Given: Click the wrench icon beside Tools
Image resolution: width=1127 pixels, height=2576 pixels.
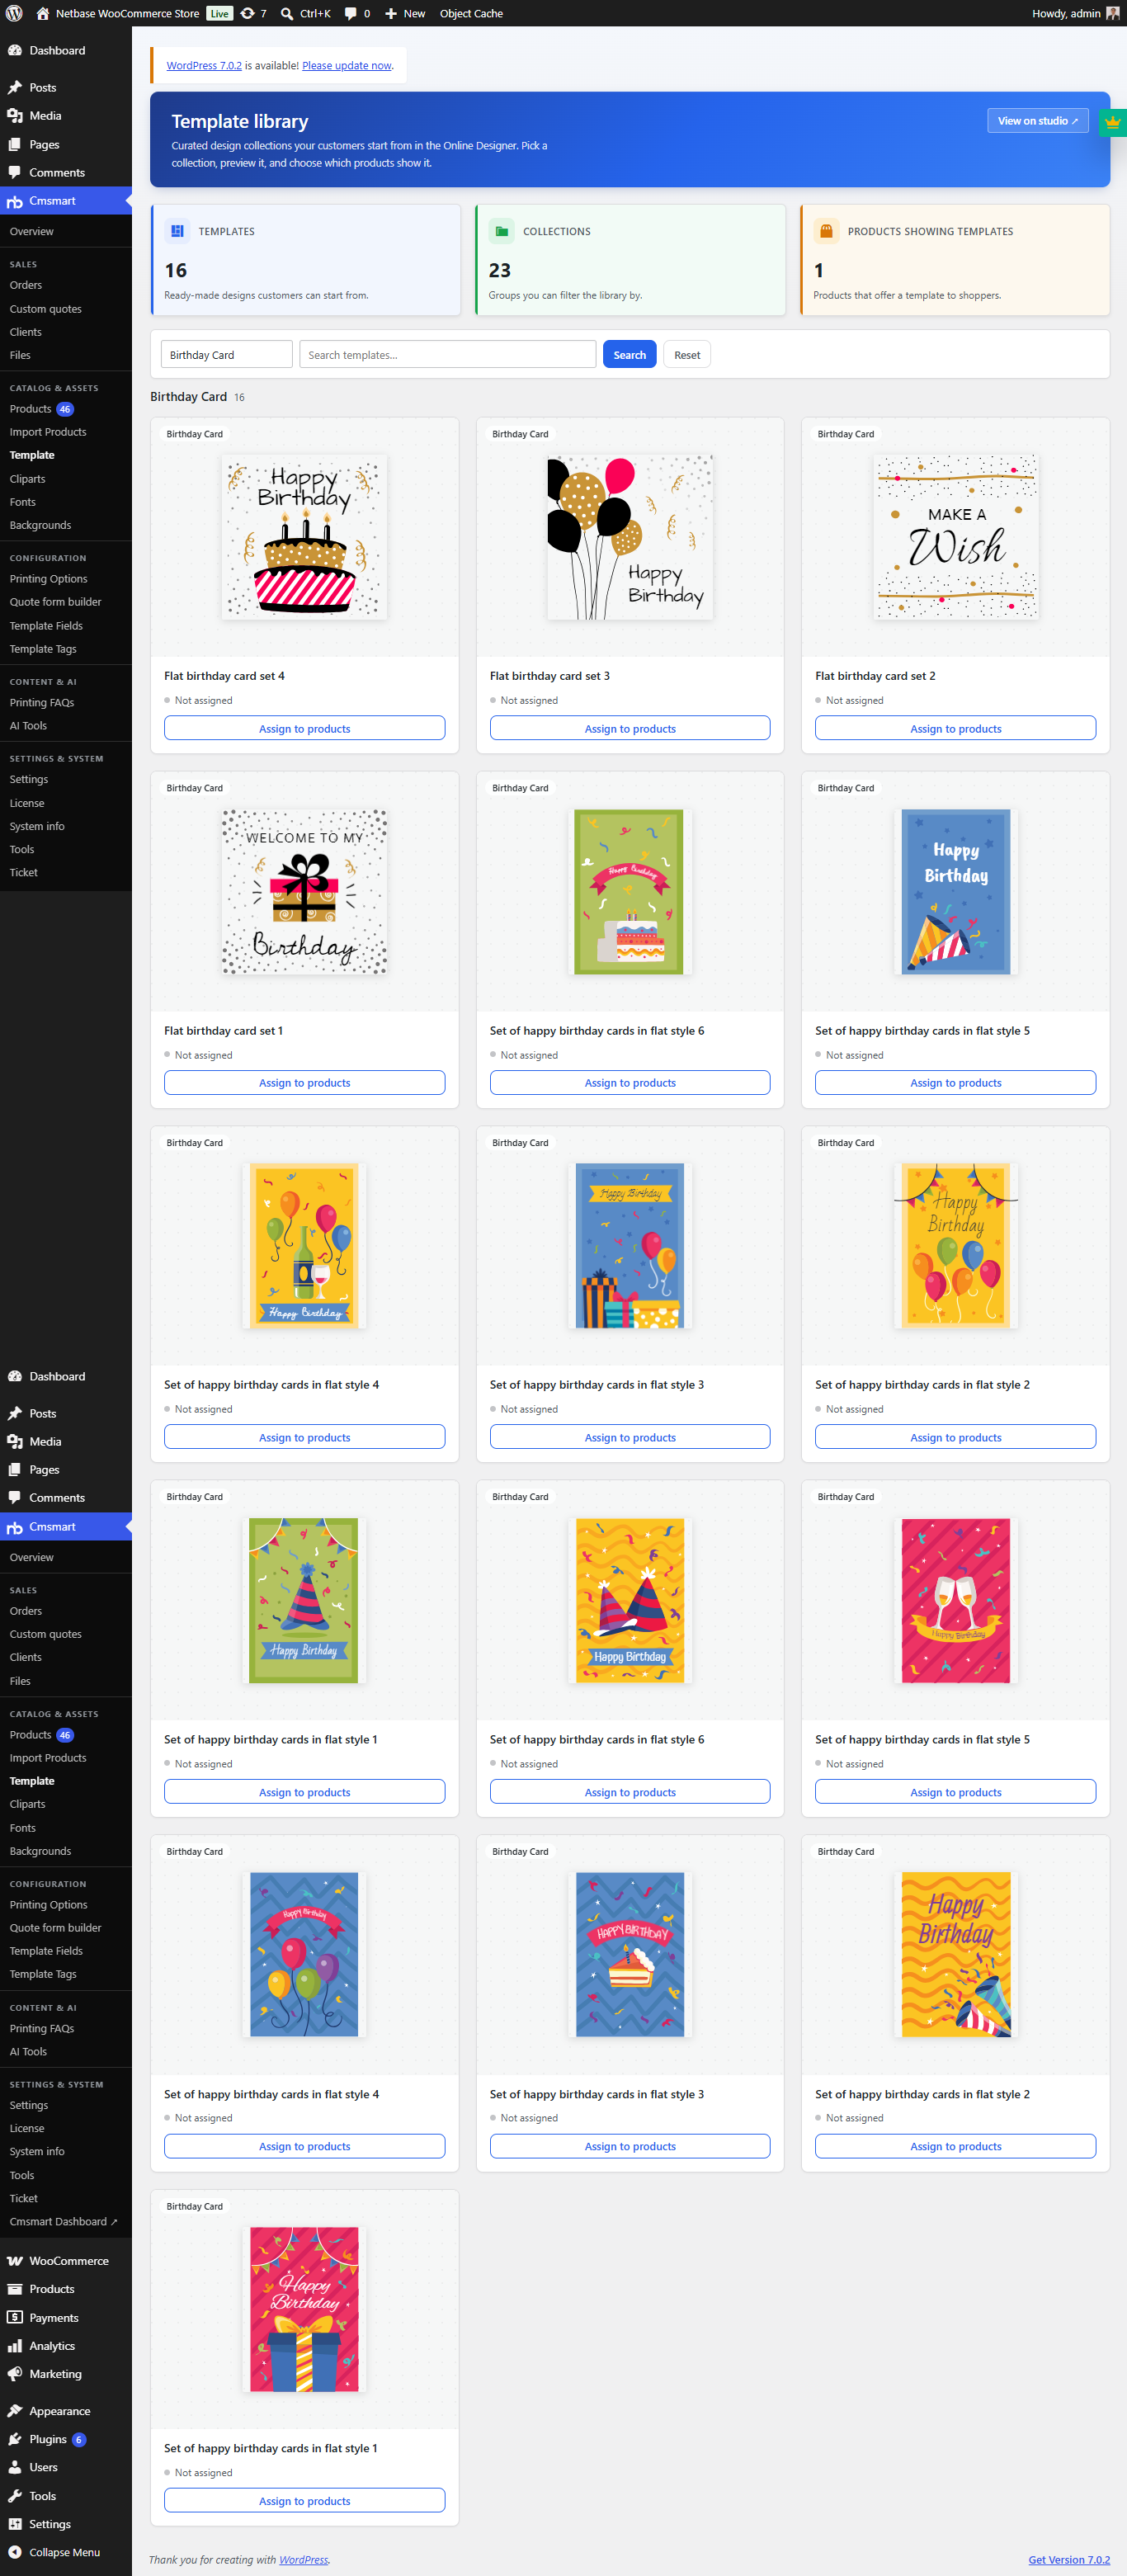Looking at the screenshot, I should (x=15, y=2496).
